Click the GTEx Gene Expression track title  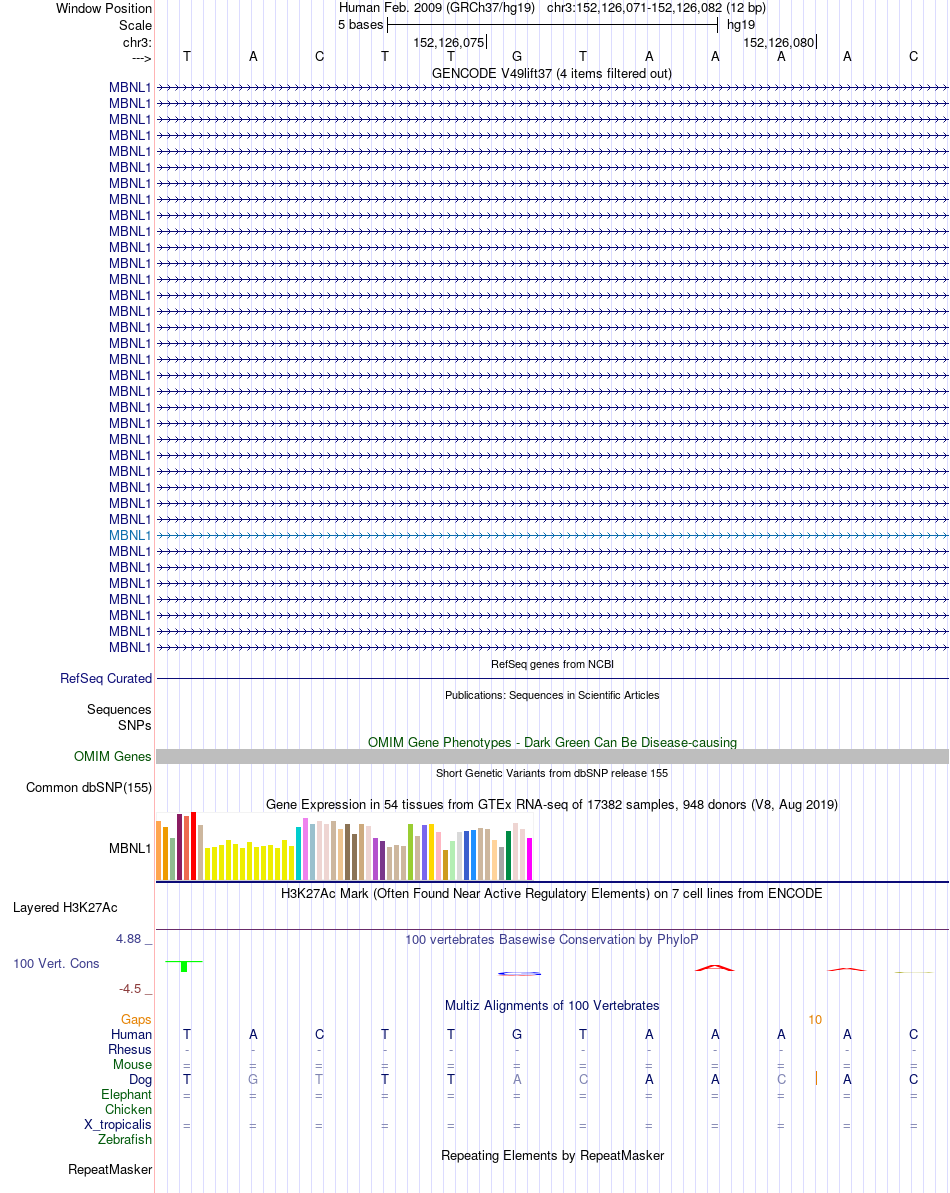click(551, 805)
